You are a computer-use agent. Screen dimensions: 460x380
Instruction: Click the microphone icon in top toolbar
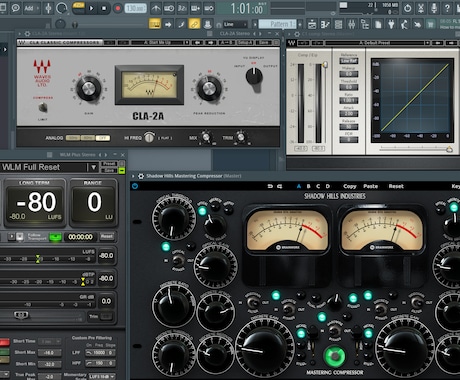coord(434,8)
